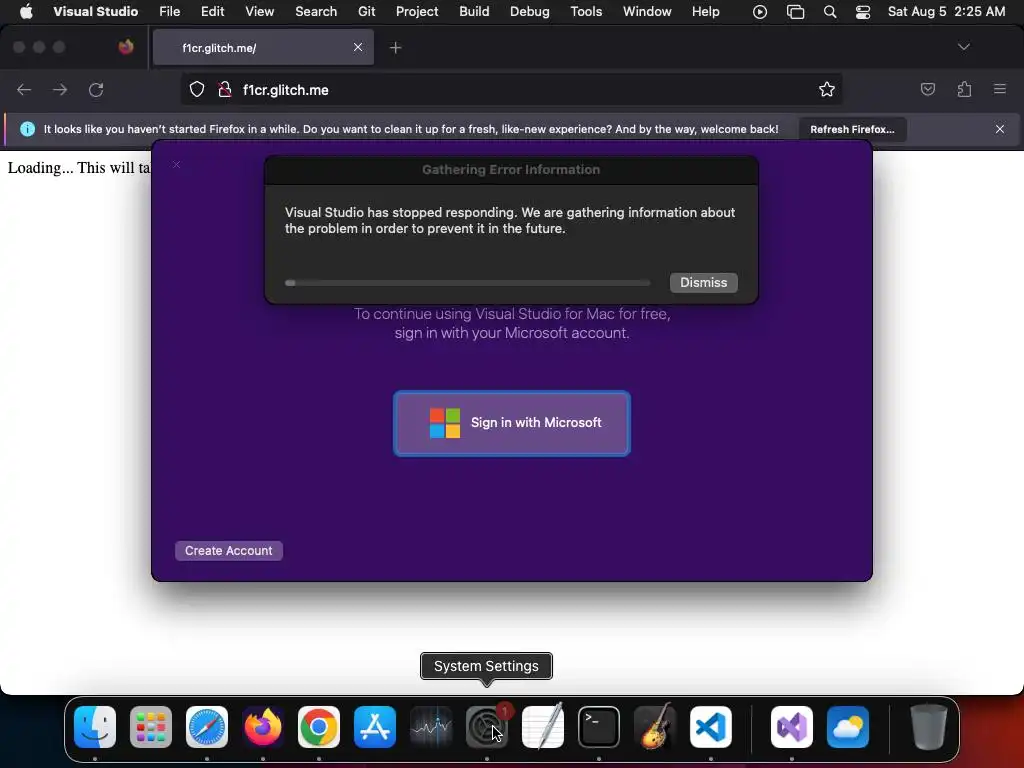
Task: Click the tracking protection shield icon
Action: click(x=197, y=89)
